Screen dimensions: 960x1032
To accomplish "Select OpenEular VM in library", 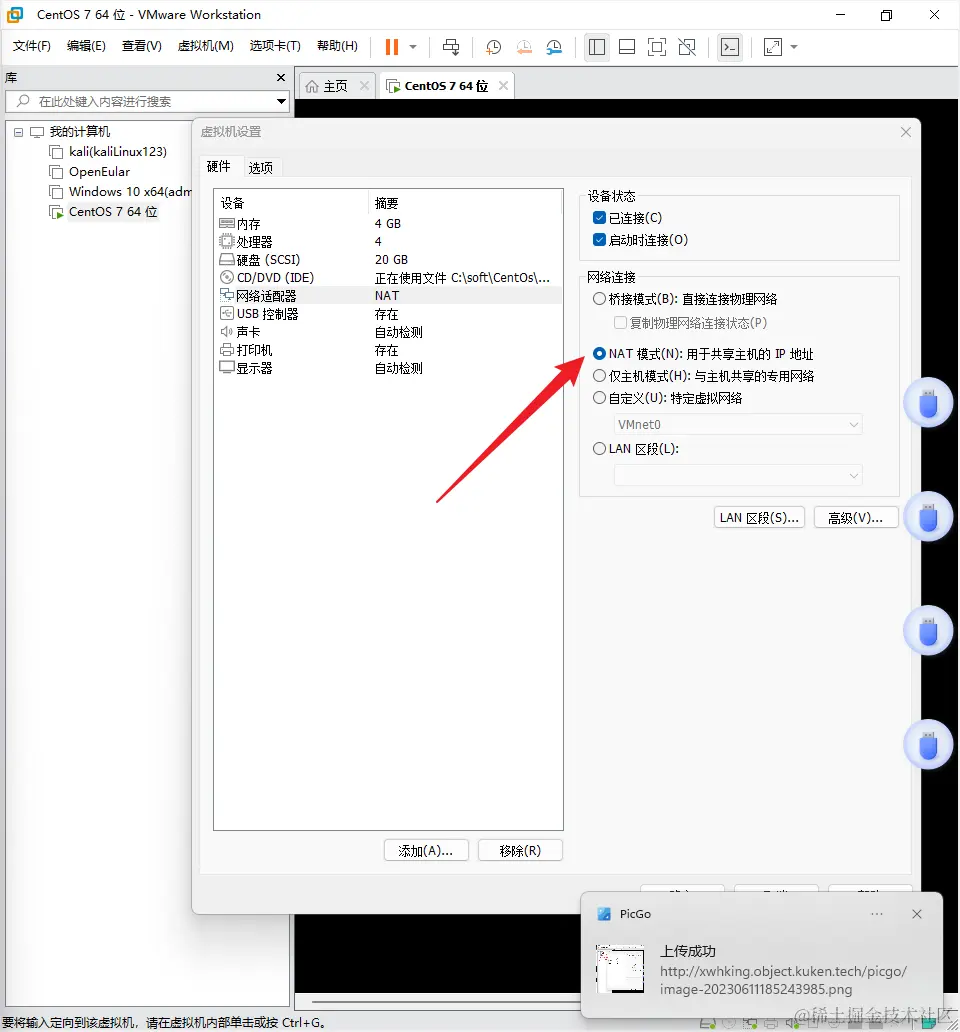I will [x=99, y=172].
